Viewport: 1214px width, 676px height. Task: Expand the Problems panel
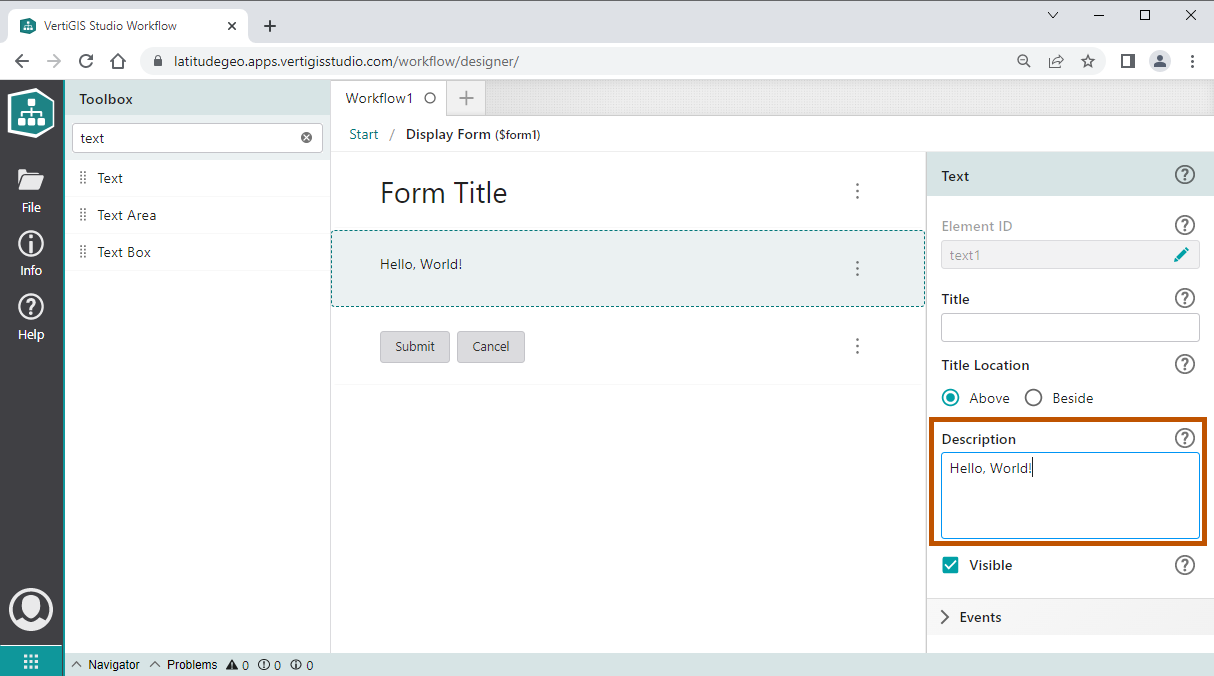pyautogui.click(x=183, y=665)
